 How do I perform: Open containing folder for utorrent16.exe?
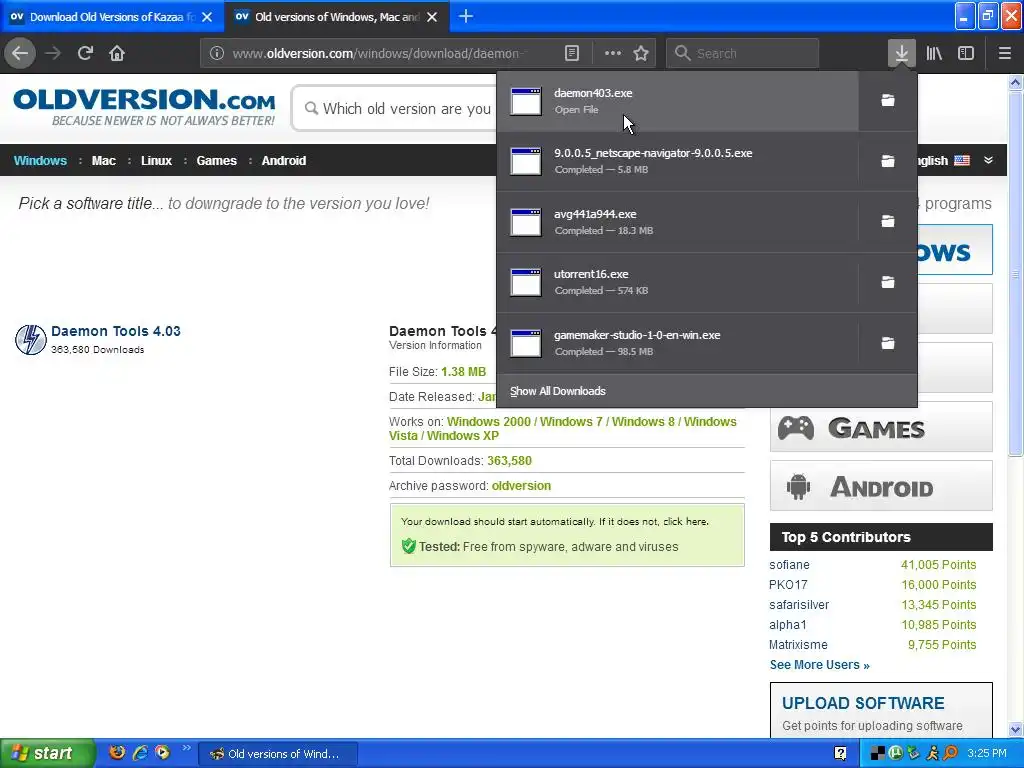[x=888, y=282]
